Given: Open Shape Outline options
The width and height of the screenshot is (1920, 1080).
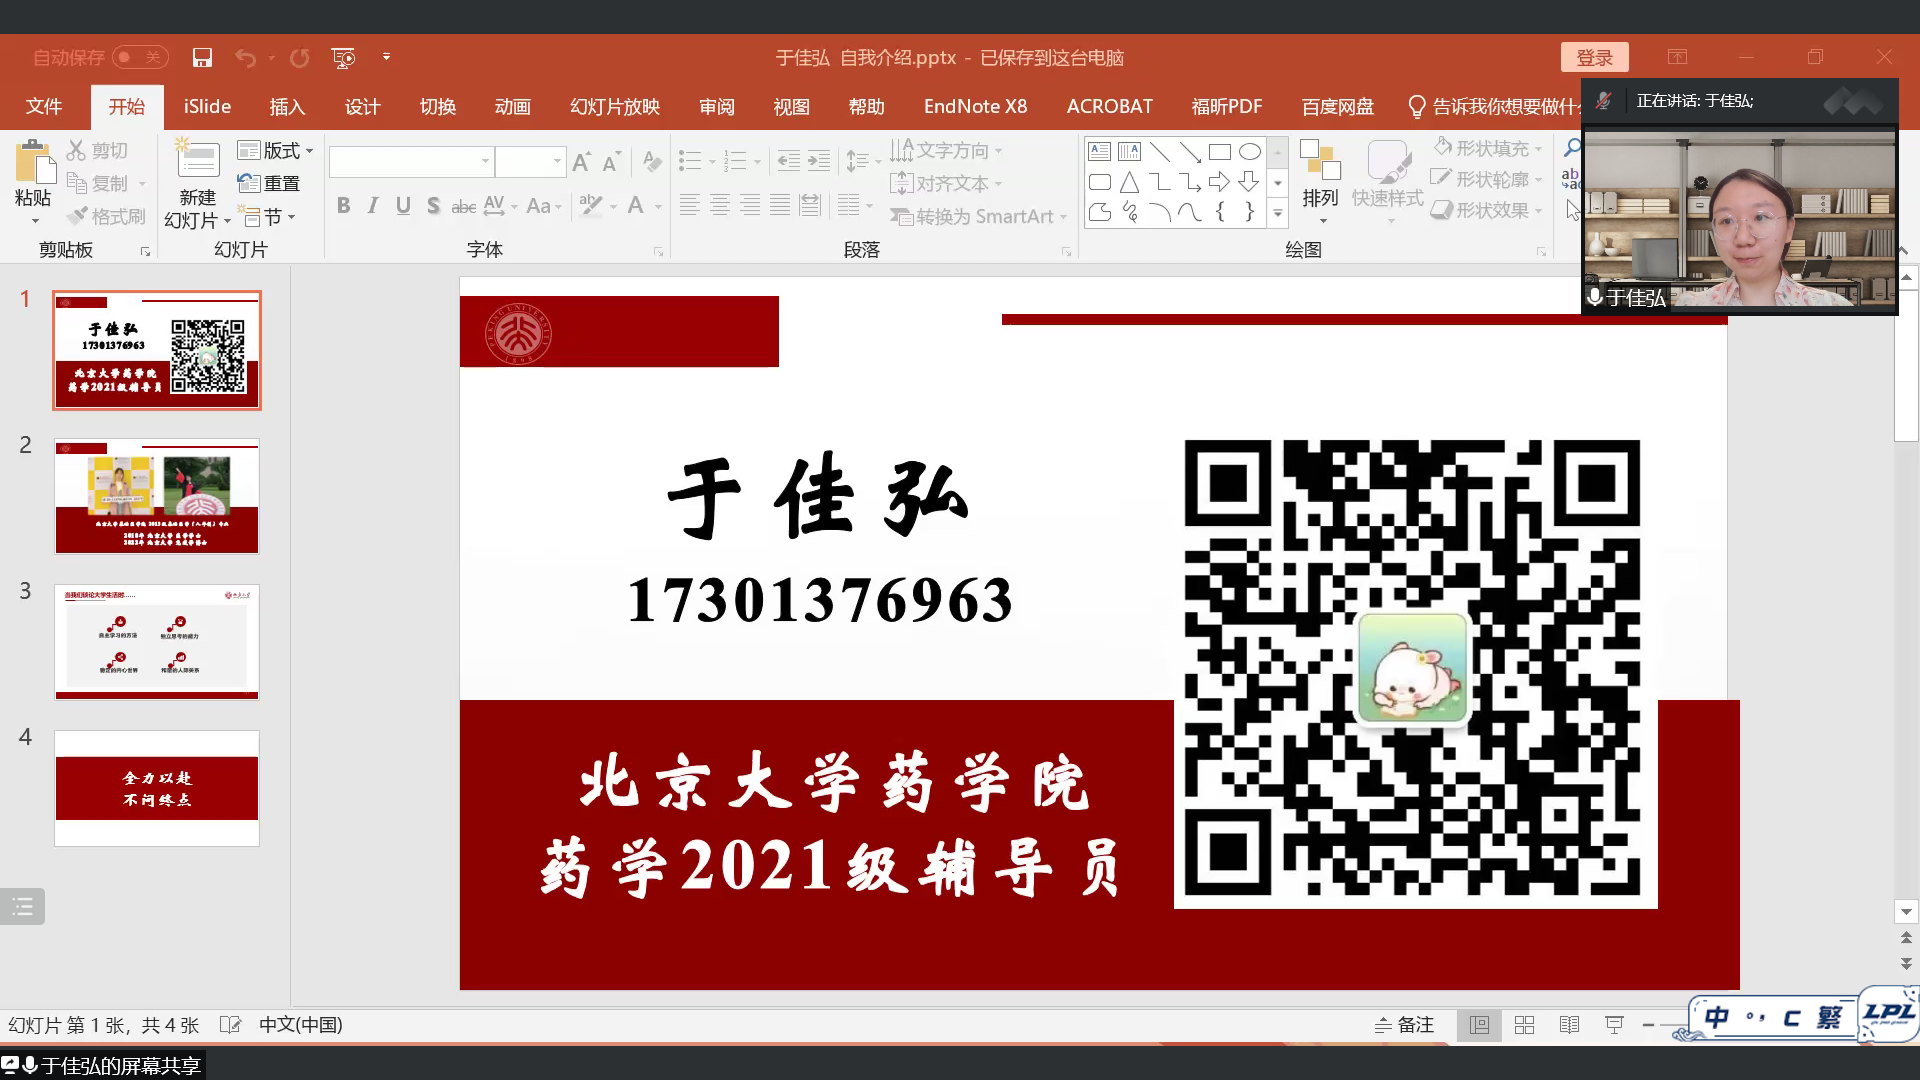Looking at the screenshot, I should (1487, 179).
